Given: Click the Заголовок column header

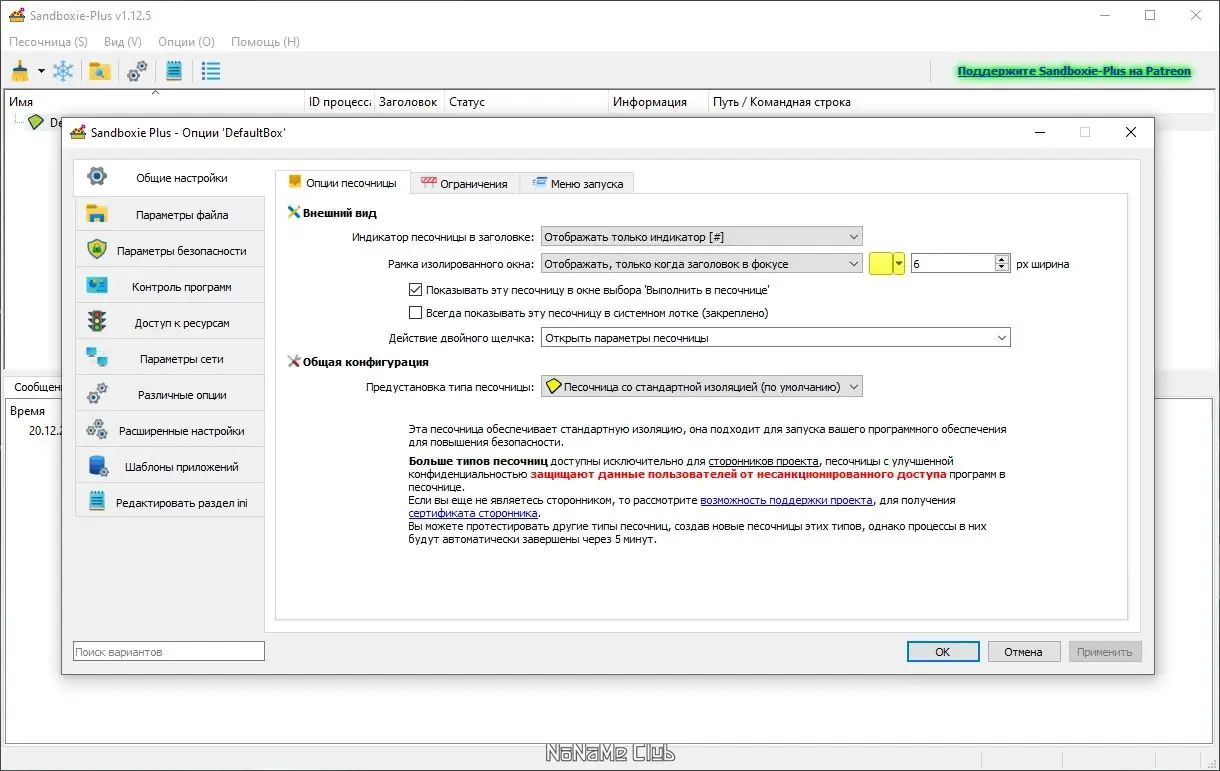Looking at the screenshot, I should click(x=409, y=102).
